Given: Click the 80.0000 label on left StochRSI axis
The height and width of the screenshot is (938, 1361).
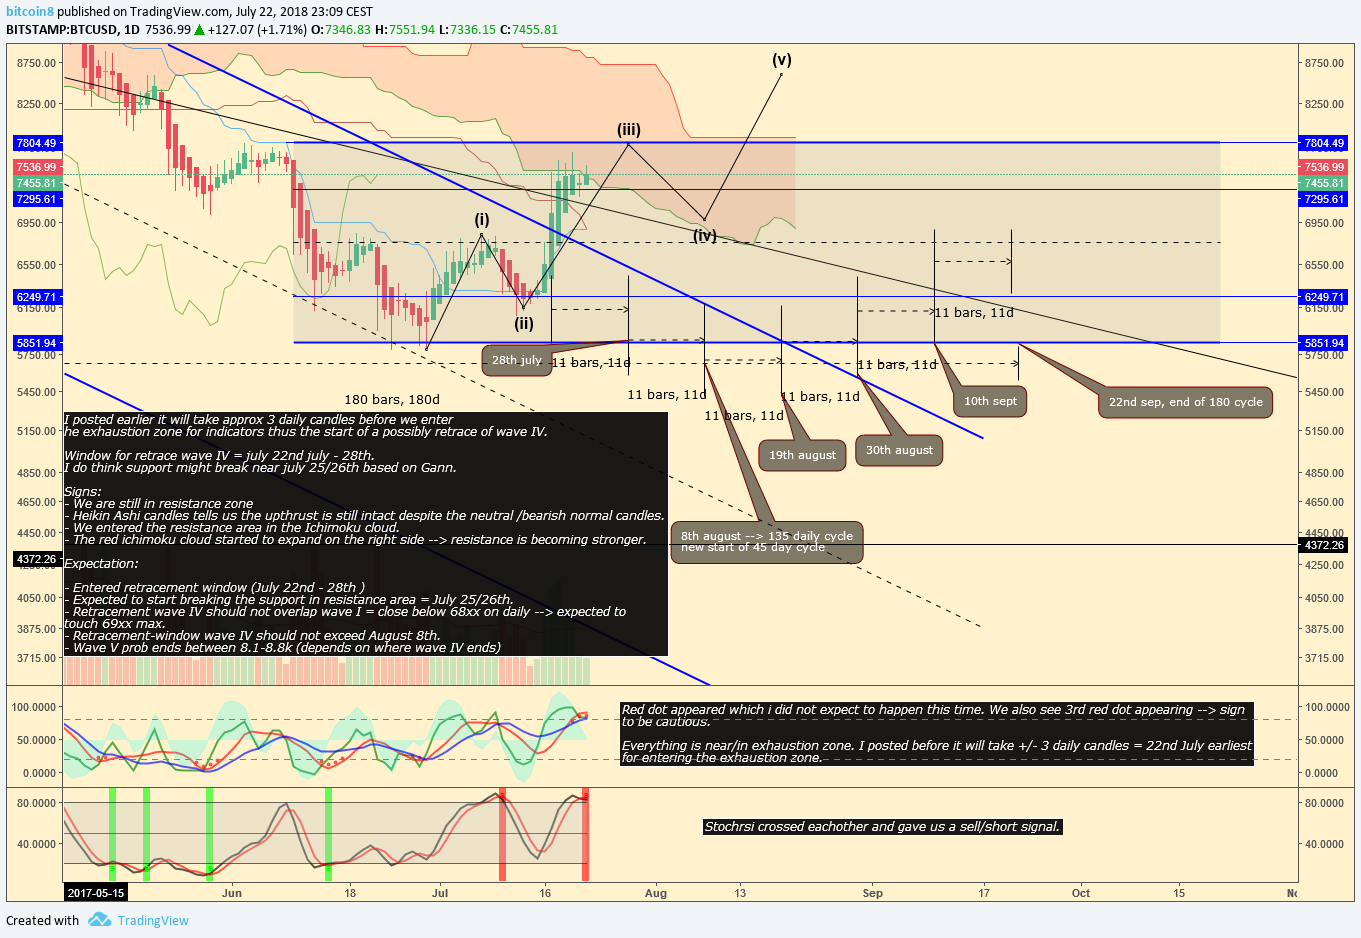Looking at the screenshot, I should [x=37, y=803].
